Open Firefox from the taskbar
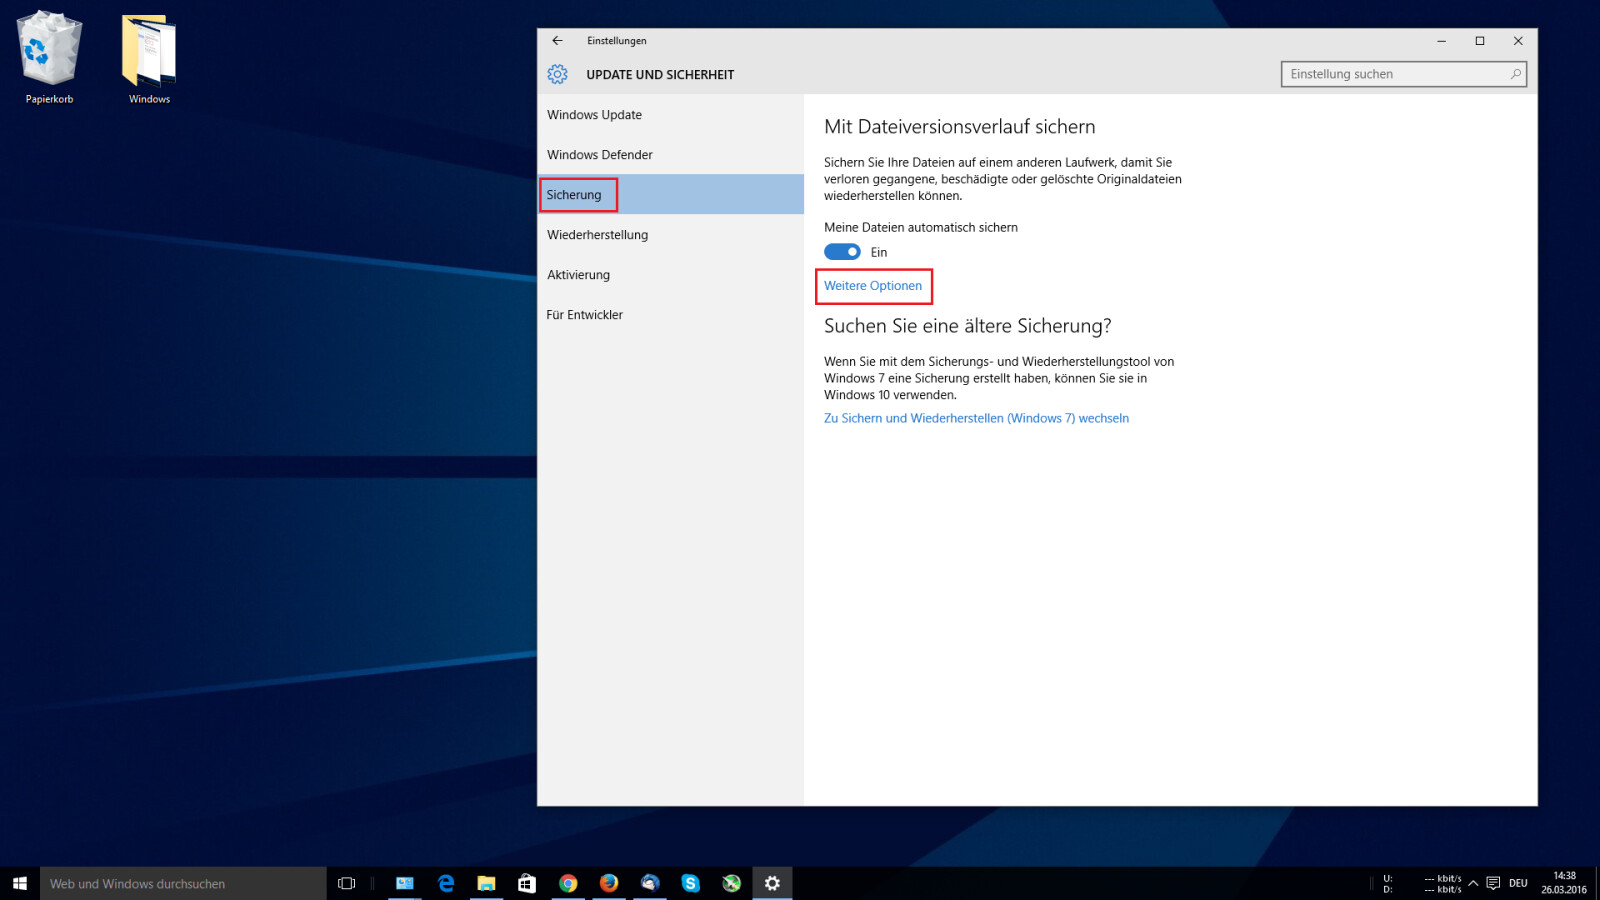Viewport: 1600px width, 900px height. (x=609, y=883)
